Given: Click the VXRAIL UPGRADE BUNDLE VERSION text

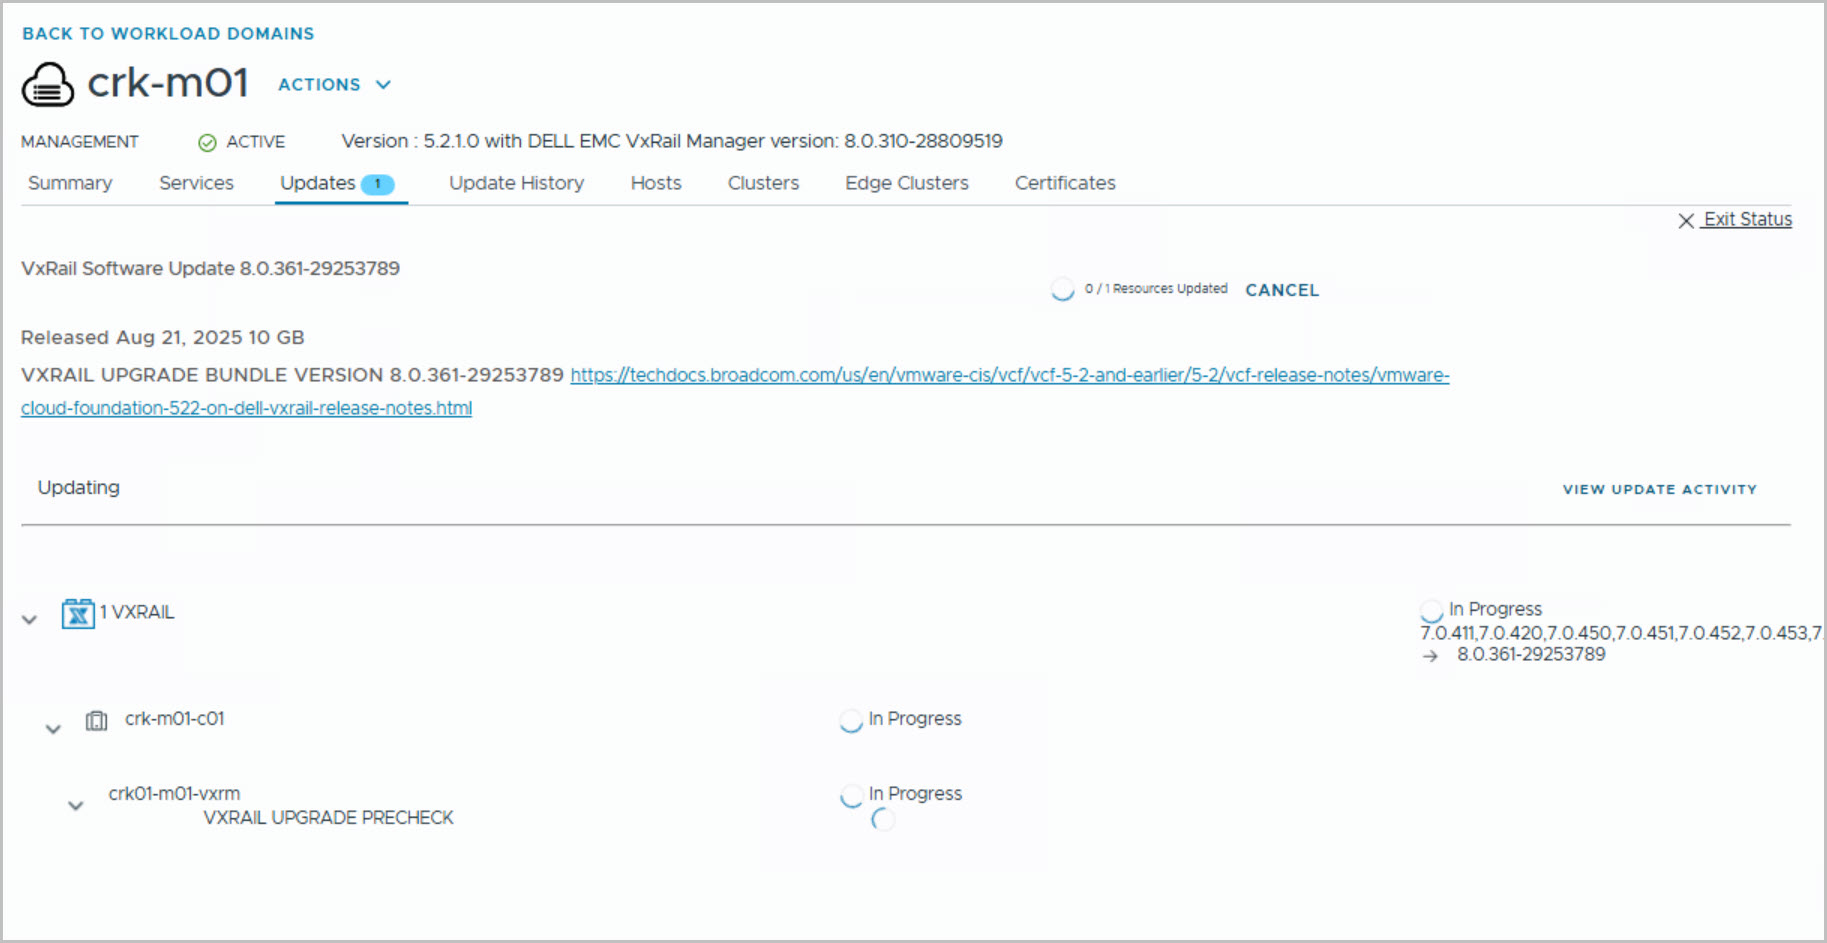Looking at the screenshot, I should coord(292,375).
